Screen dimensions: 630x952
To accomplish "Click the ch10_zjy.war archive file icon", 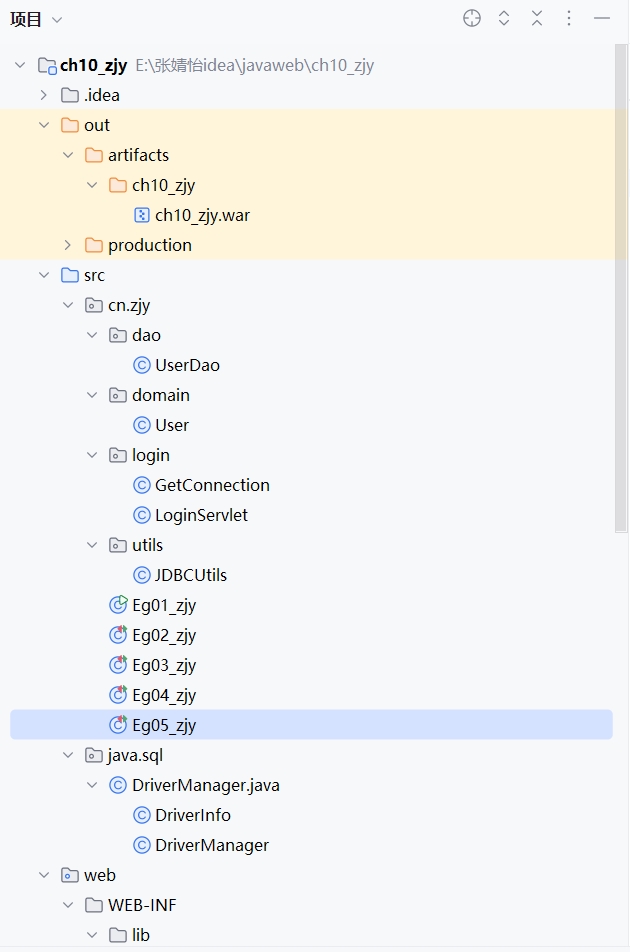I will 142,215.
